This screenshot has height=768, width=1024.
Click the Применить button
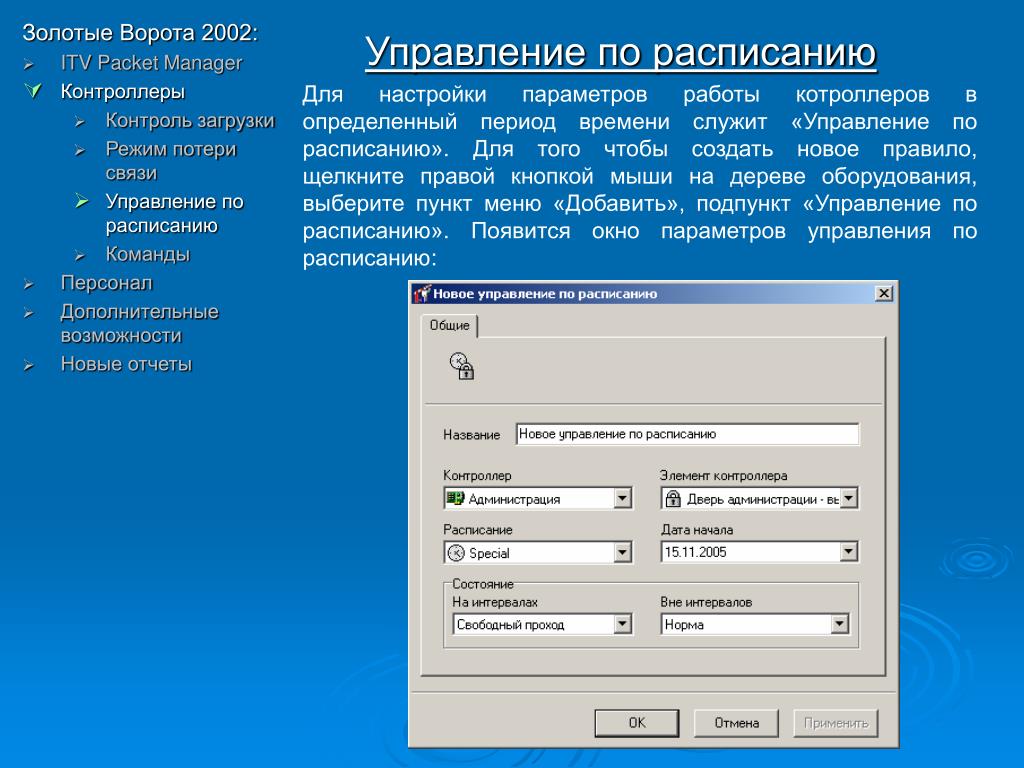(835, 723)
